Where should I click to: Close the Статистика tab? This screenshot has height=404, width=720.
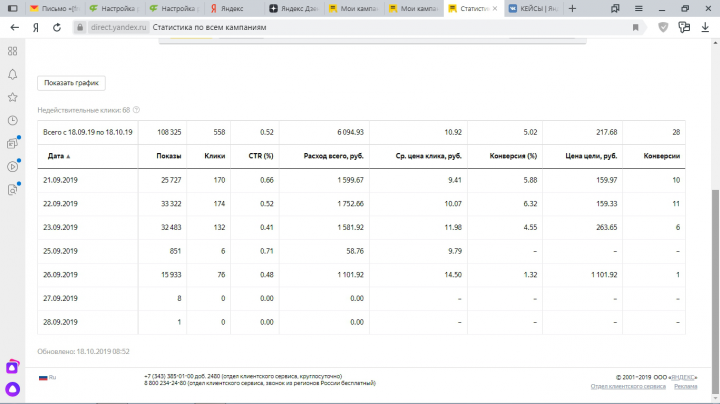[x=495, y=8]
